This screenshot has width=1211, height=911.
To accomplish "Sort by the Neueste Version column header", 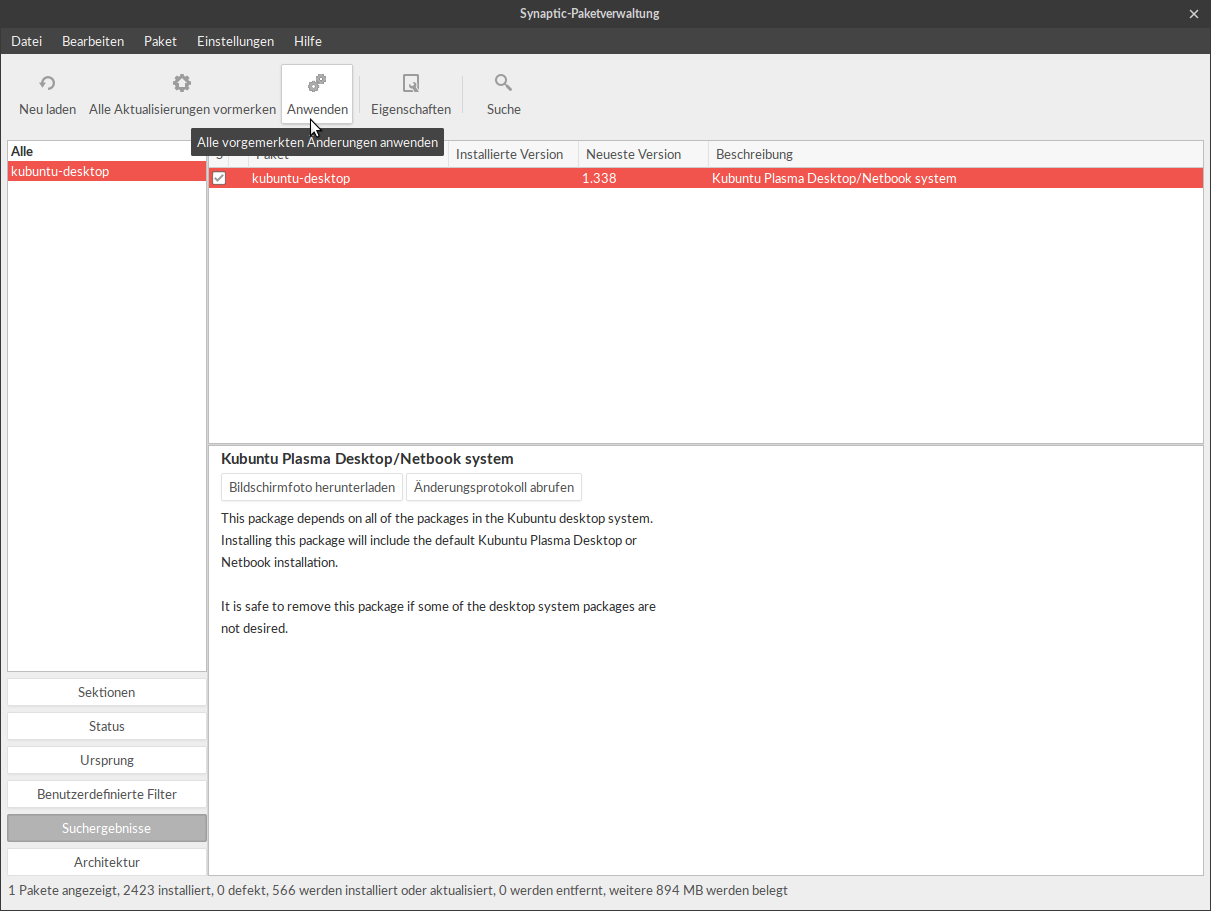I will click(x=643, y=154).
